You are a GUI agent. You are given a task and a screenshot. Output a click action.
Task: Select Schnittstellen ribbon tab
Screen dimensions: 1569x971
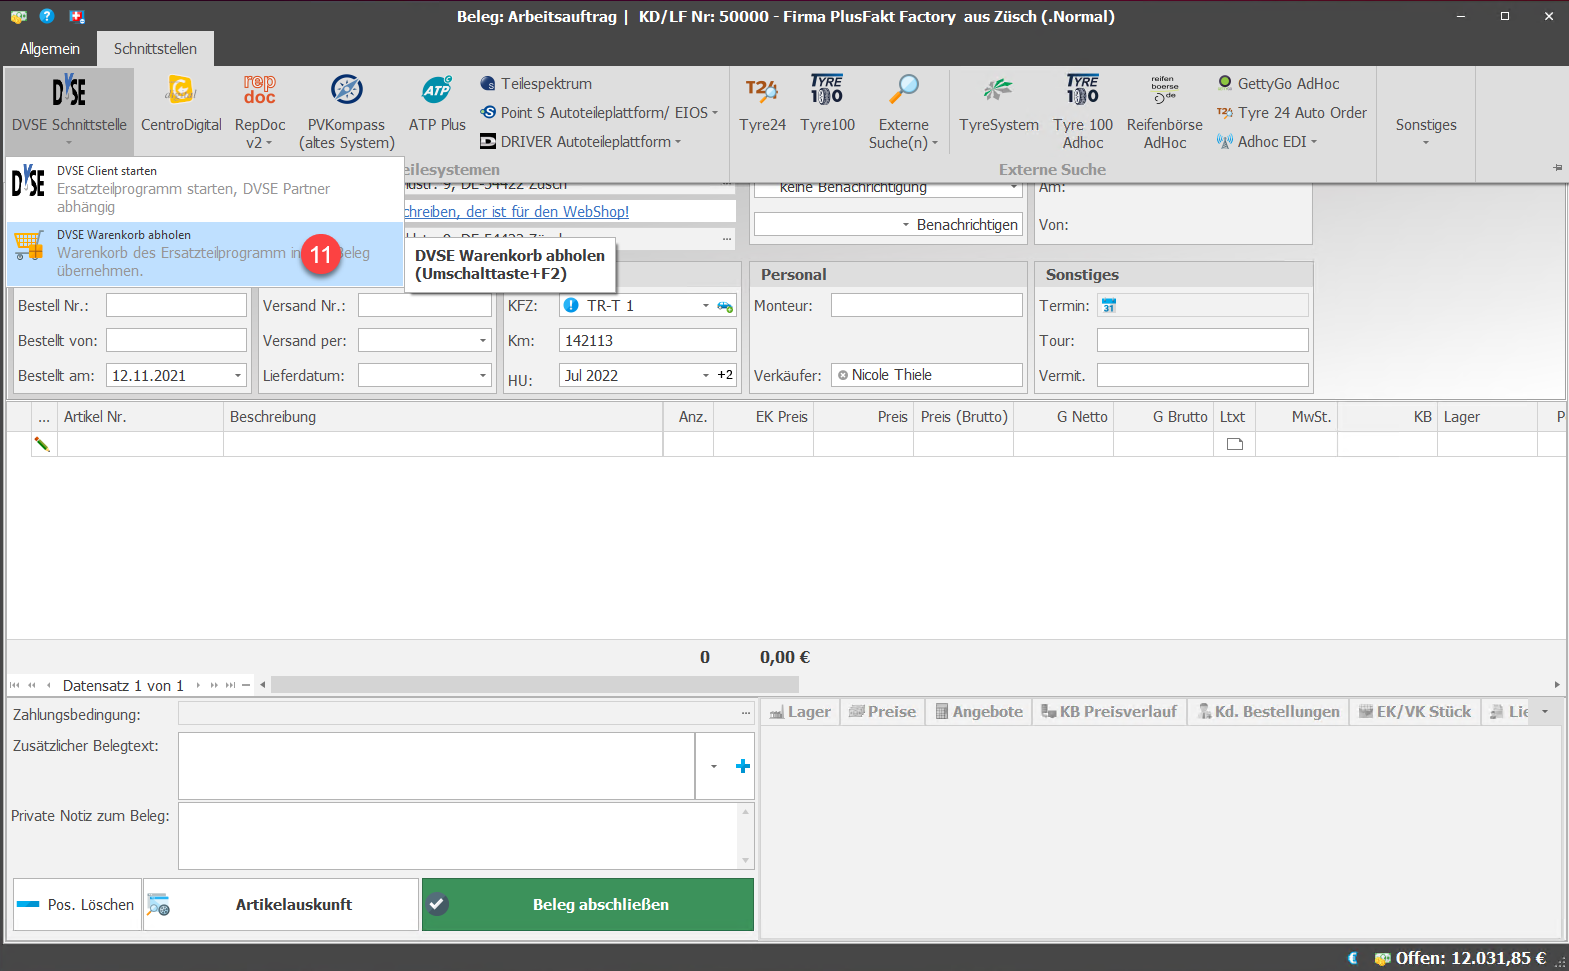tap(155, 48)
